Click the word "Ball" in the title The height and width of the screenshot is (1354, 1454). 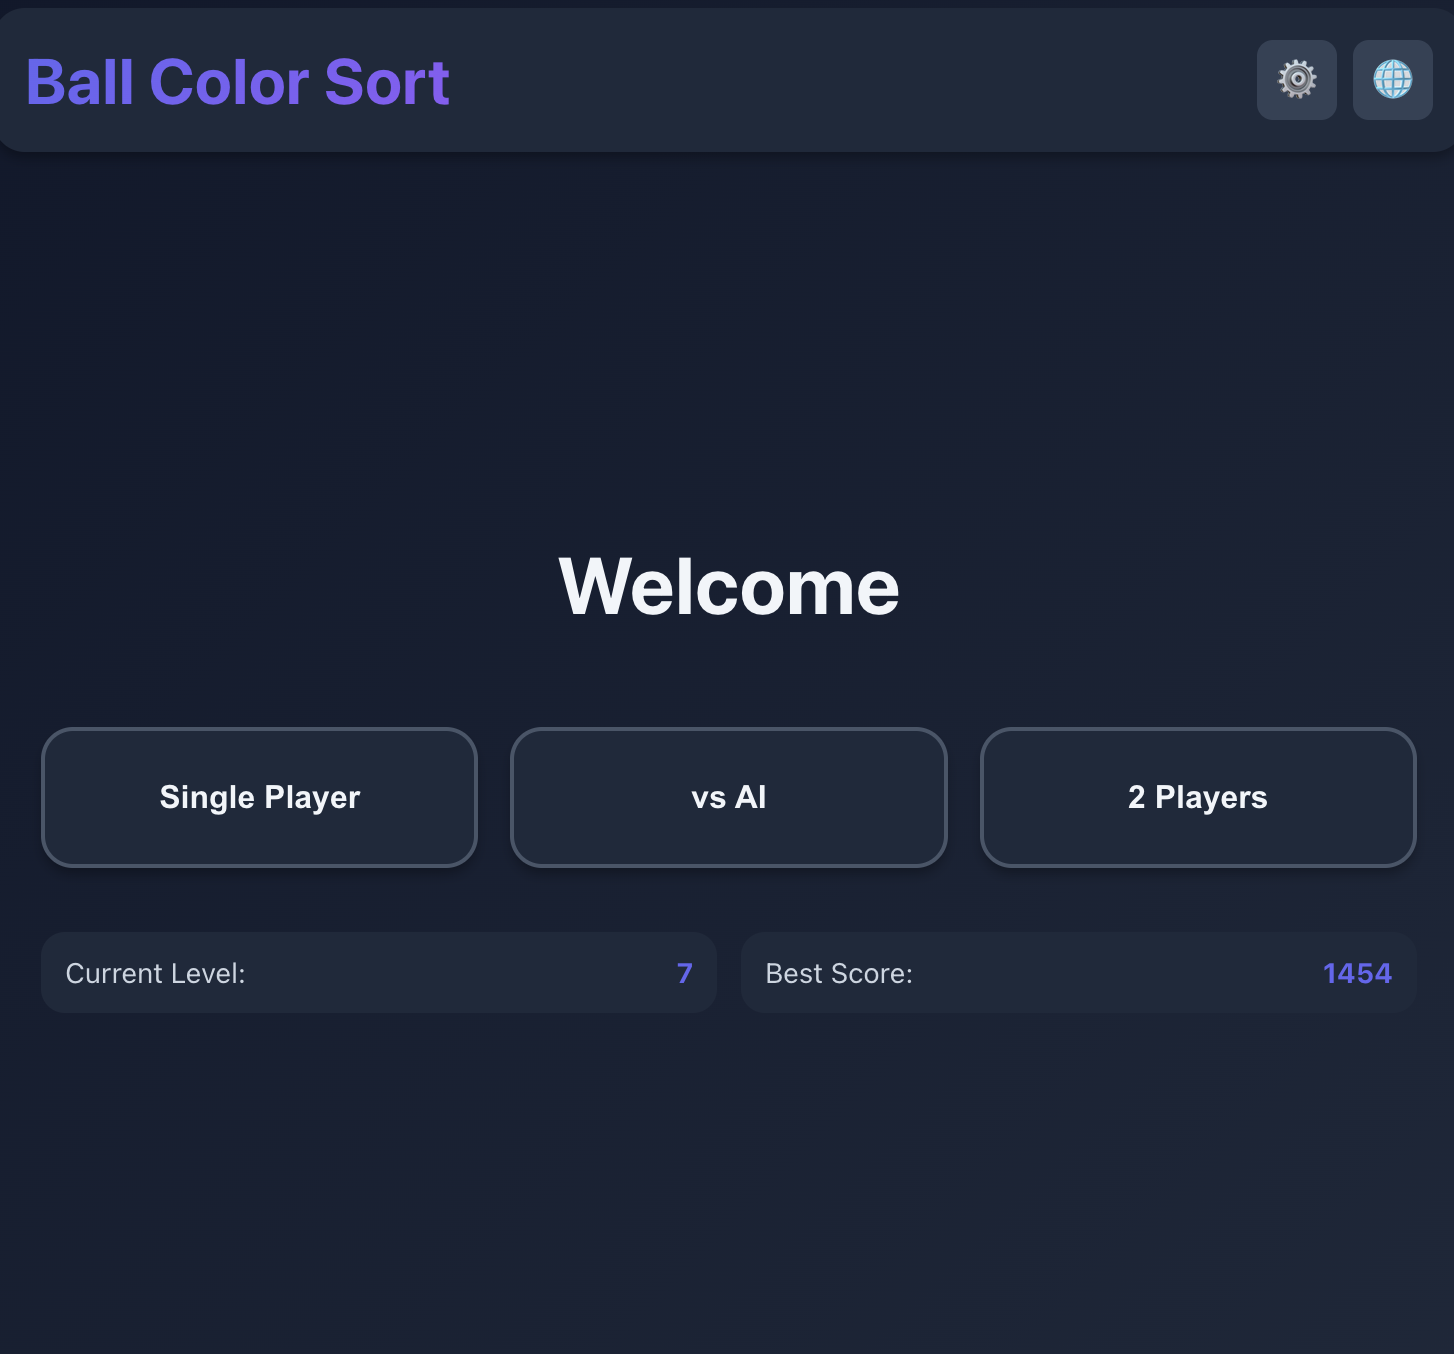tap(80, 82)
